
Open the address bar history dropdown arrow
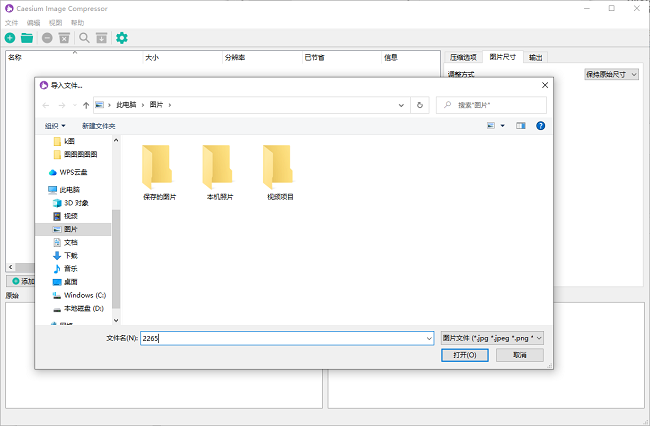(x=401, y=105)
